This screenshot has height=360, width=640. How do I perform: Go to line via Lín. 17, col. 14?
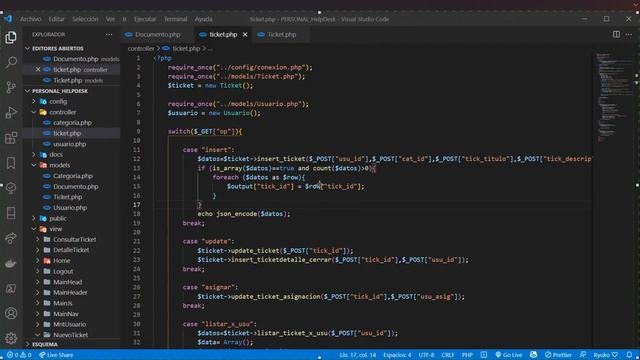tap(358, 355)
